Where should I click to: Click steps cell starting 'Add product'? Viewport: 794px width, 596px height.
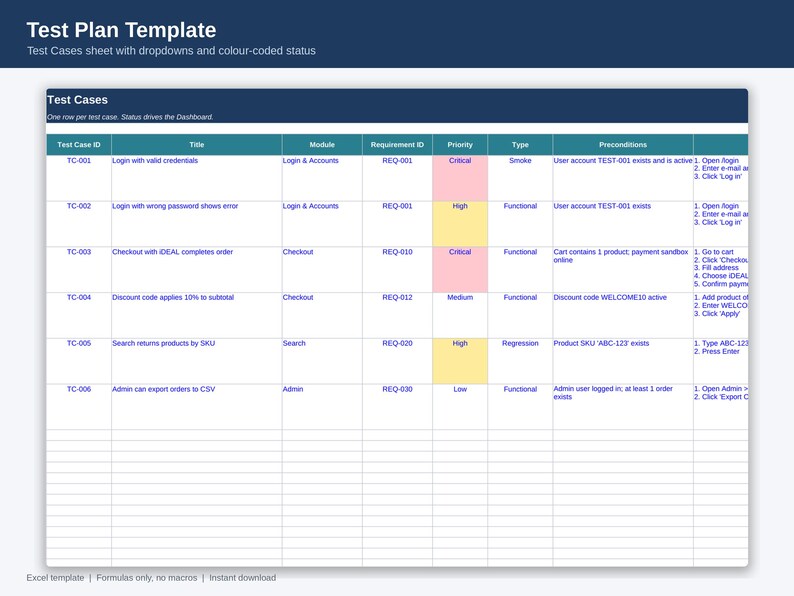click(721, 315)
